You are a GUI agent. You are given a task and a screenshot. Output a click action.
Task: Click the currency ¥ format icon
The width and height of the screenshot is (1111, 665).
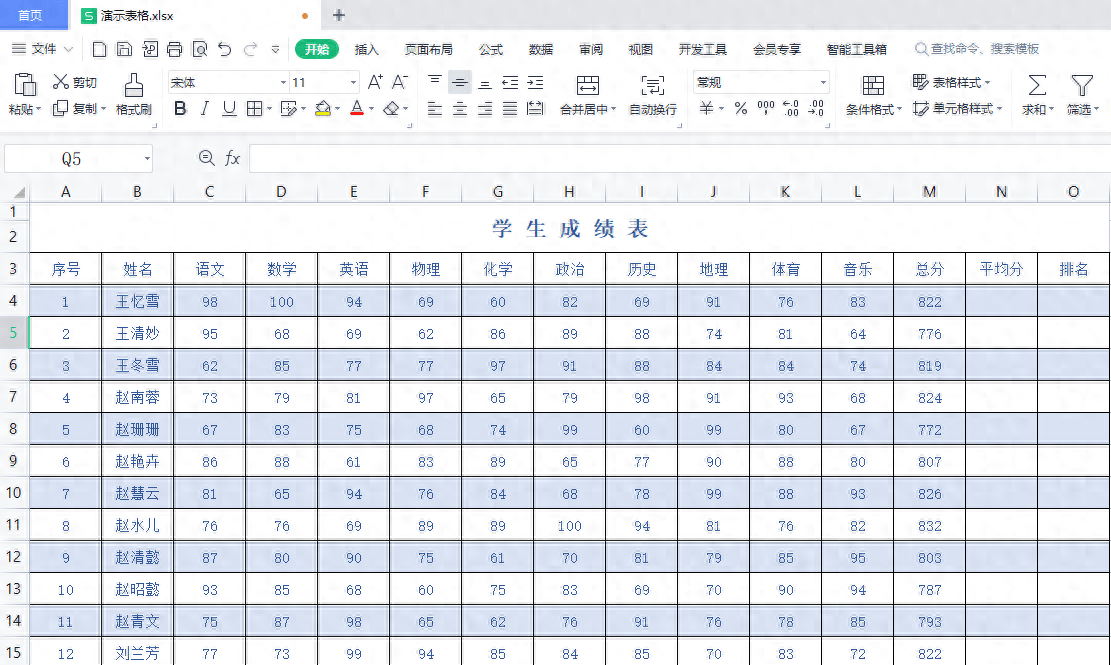tap(706, 108)
